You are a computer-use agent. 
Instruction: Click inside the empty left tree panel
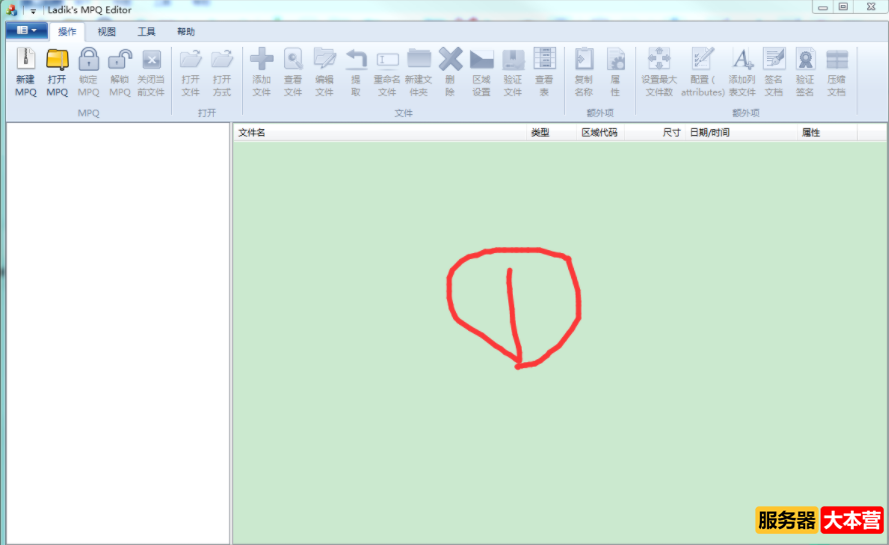pyautogui.click(x=118, y=330)
